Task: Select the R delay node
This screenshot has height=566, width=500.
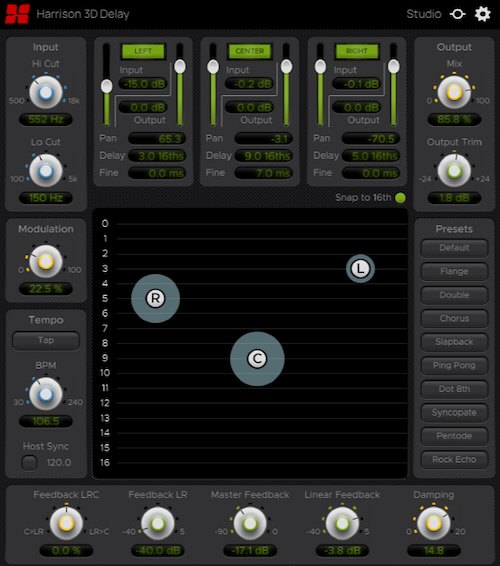Action: [155, 298]
